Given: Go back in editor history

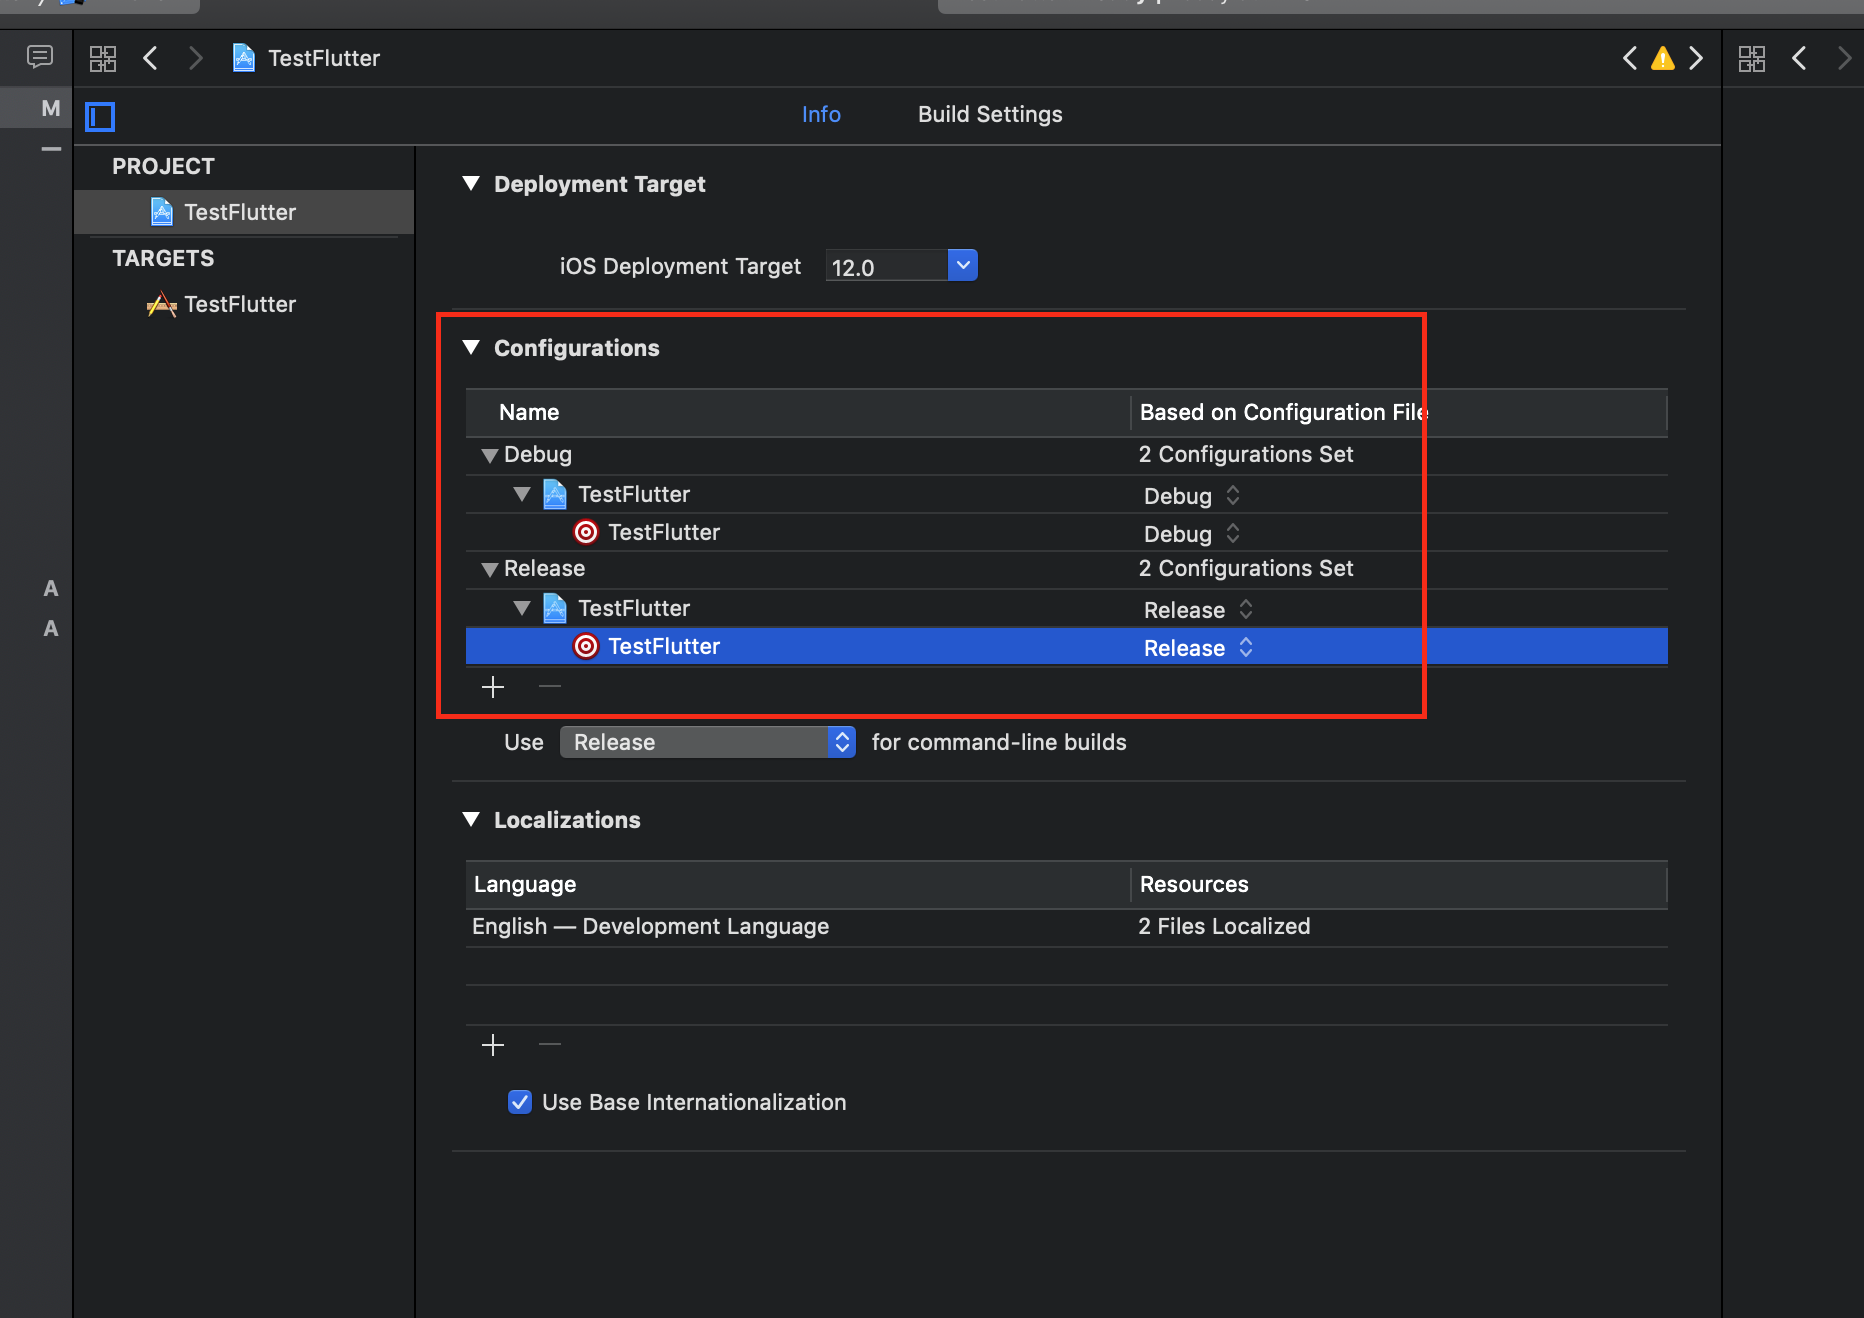Looking at the screenshot, I should click(151, 58).
